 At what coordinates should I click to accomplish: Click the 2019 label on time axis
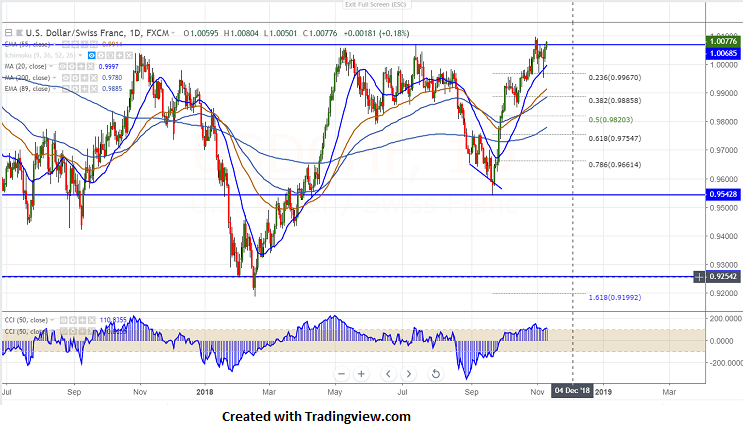[603, 392]
